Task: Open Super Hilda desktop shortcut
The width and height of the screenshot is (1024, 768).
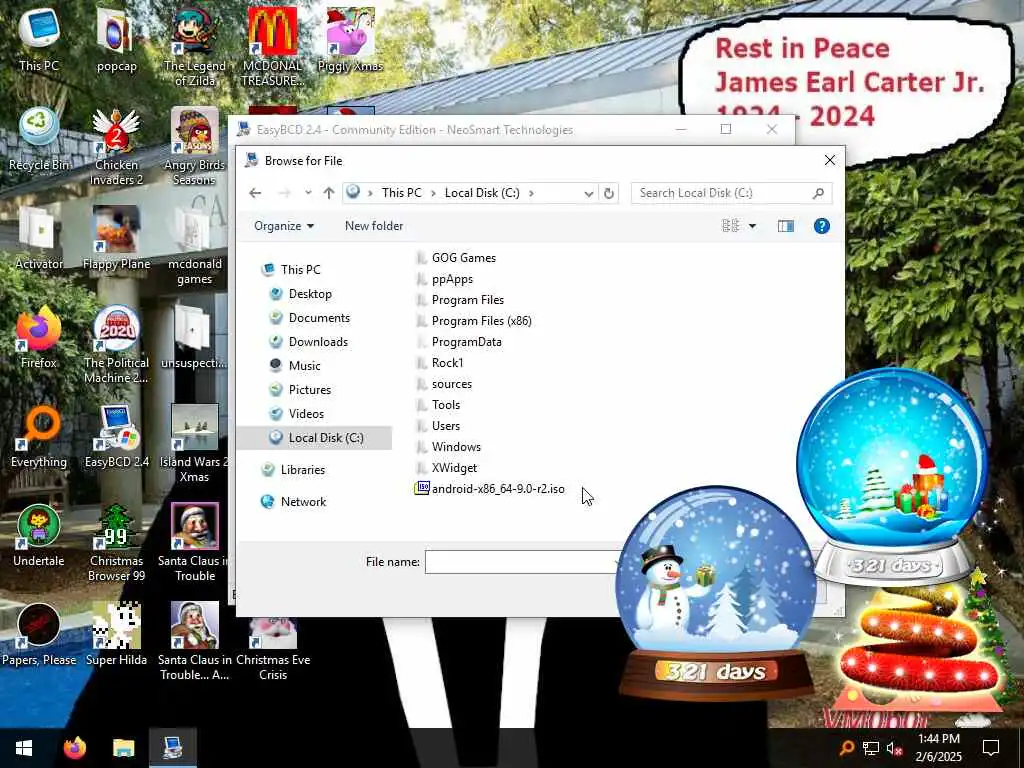Action: pyautogui.click(x=116, y=635)
